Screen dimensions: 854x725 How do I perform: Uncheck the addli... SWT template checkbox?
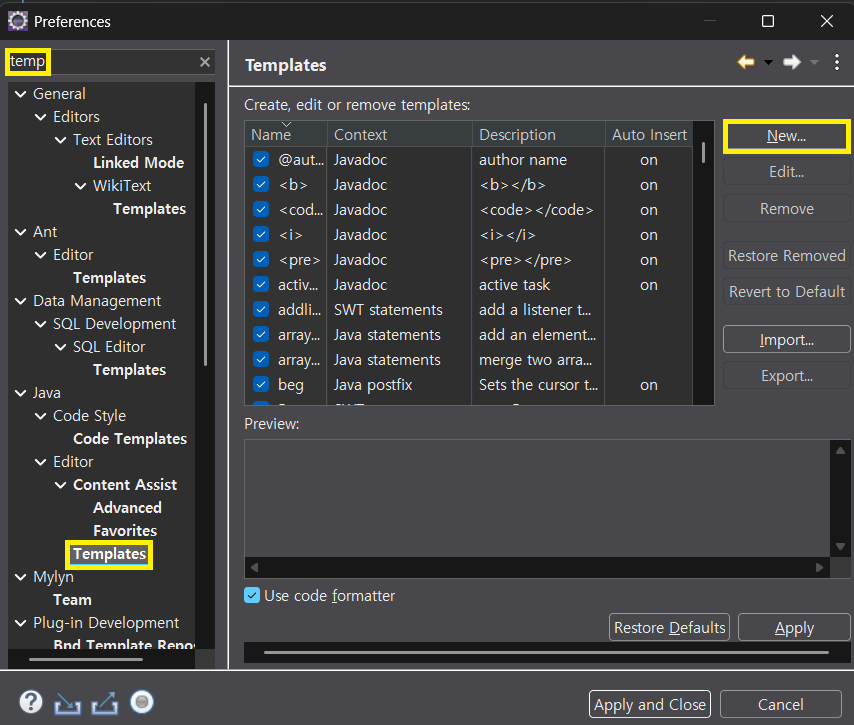(261, 310)
